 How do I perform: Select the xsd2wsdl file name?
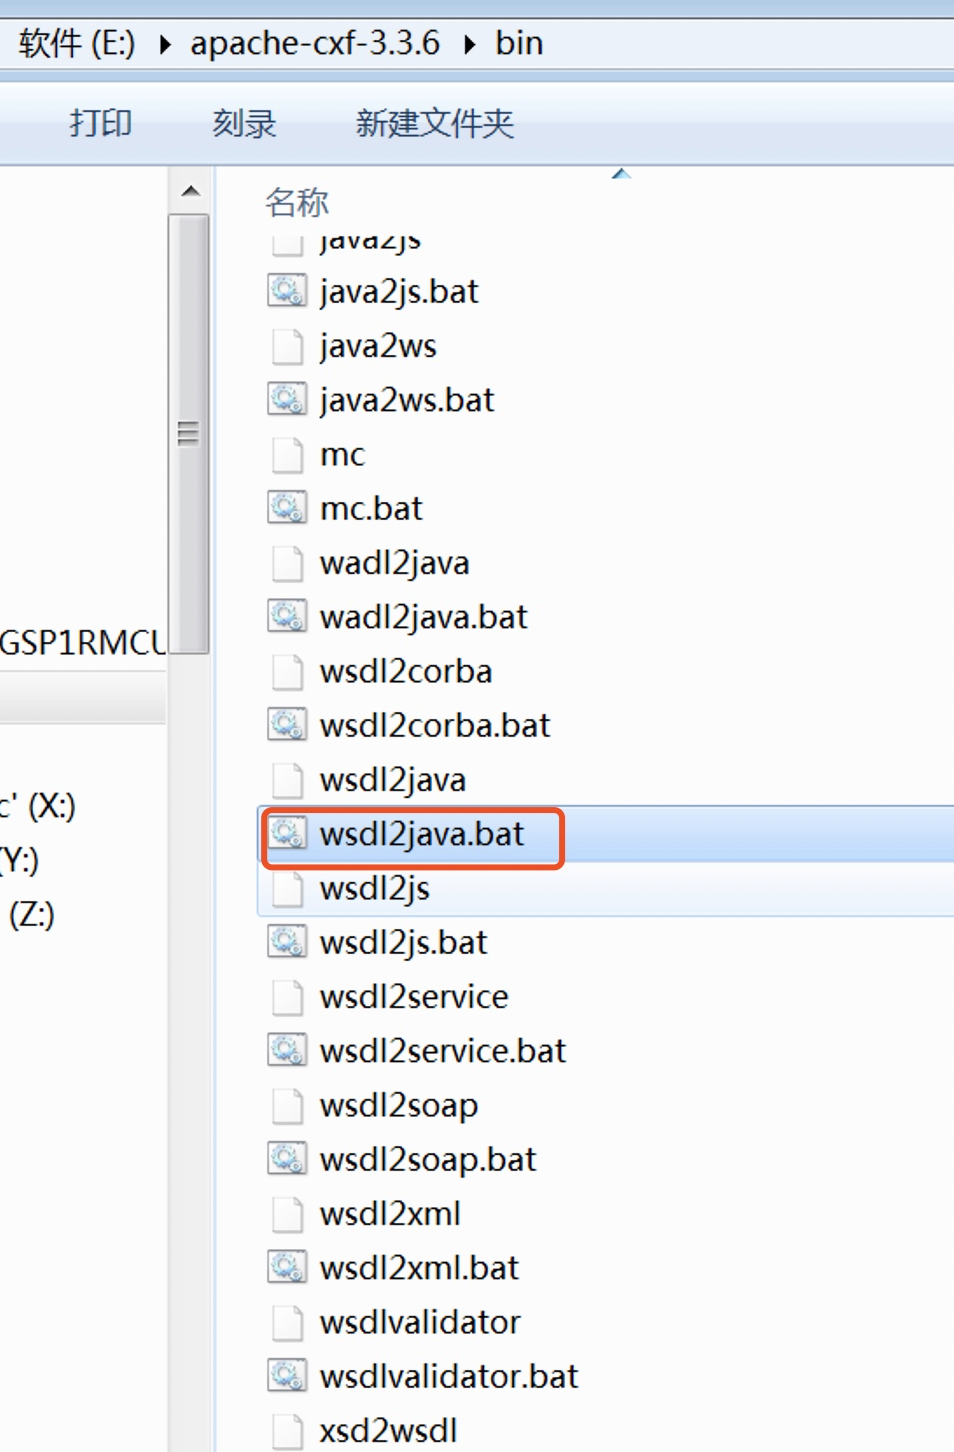coord(388,1431)
